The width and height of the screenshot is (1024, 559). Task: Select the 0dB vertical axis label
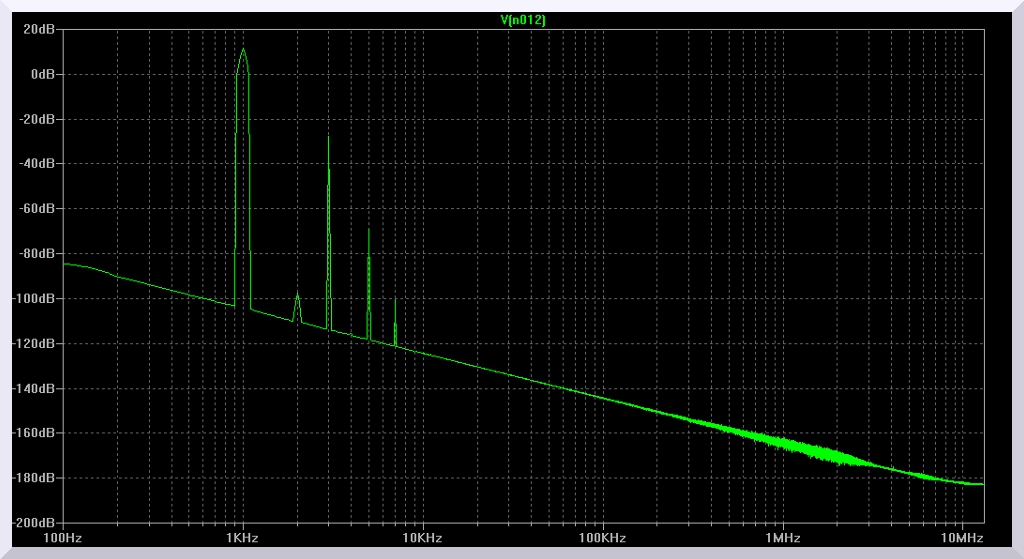point(43,74)
